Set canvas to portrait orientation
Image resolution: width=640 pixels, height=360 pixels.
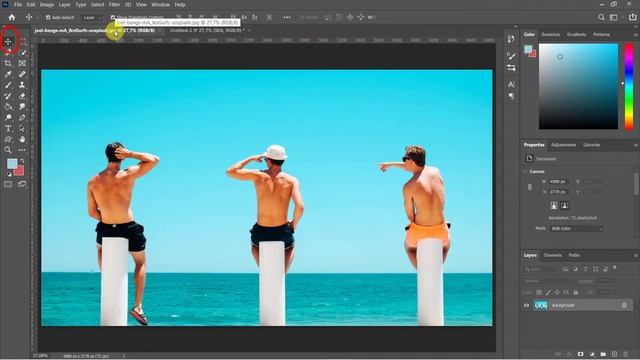(554, 205)
